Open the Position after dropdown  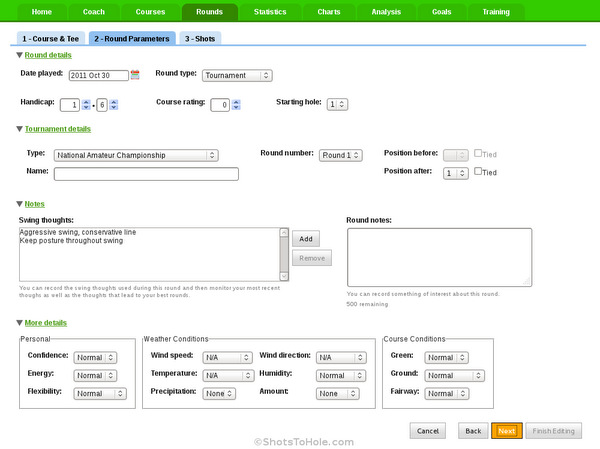pos(456,173)
